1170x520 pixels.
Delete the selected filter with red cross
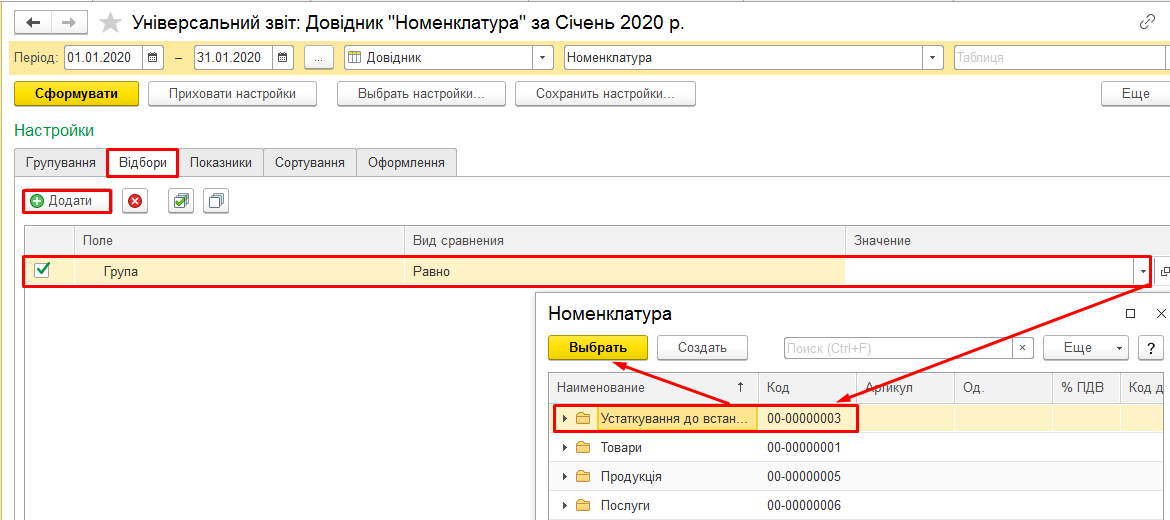(135, 201)
